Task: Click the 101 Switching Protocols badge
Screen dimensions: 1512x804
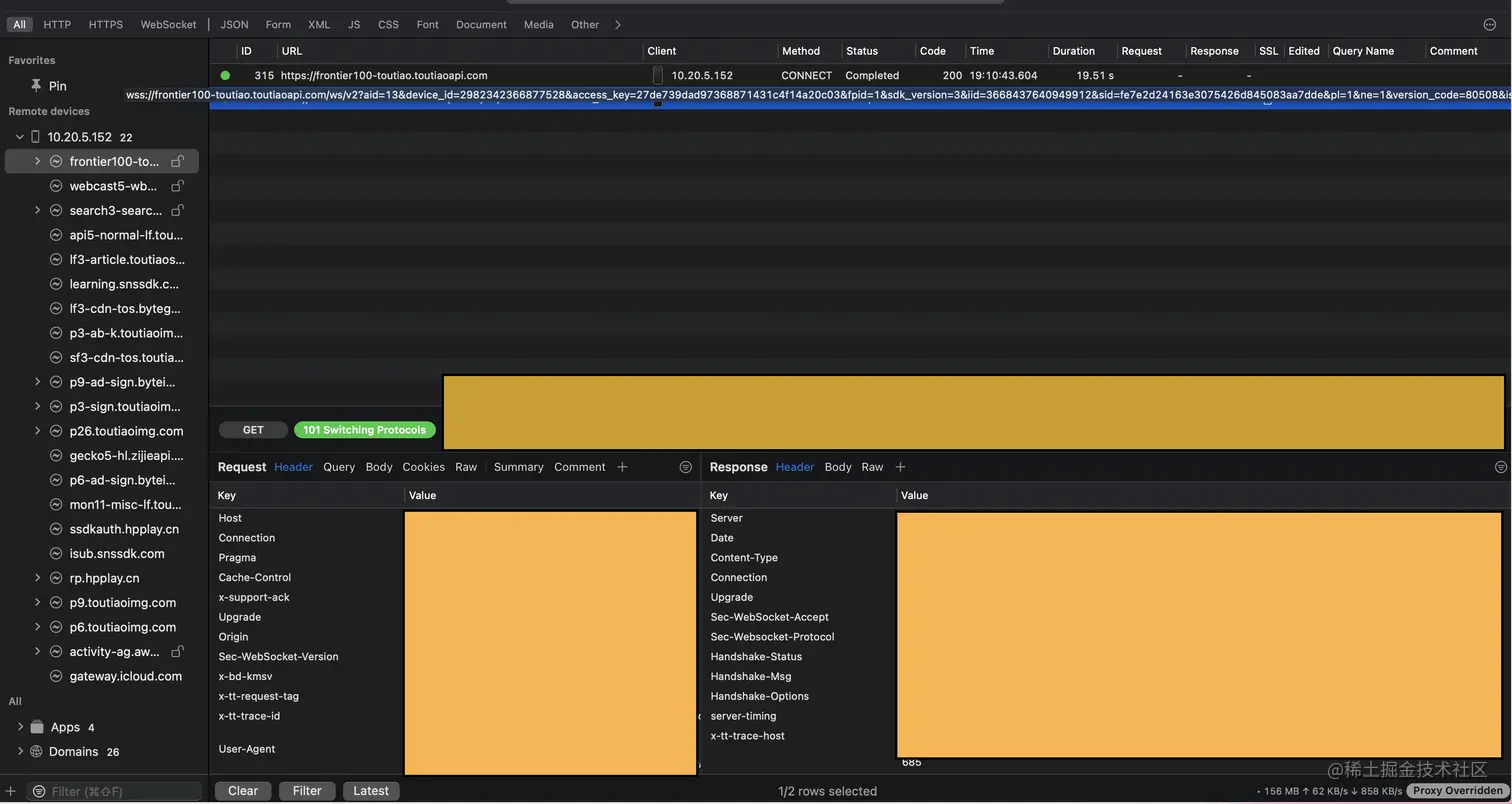Action: [x=365, y=430]
